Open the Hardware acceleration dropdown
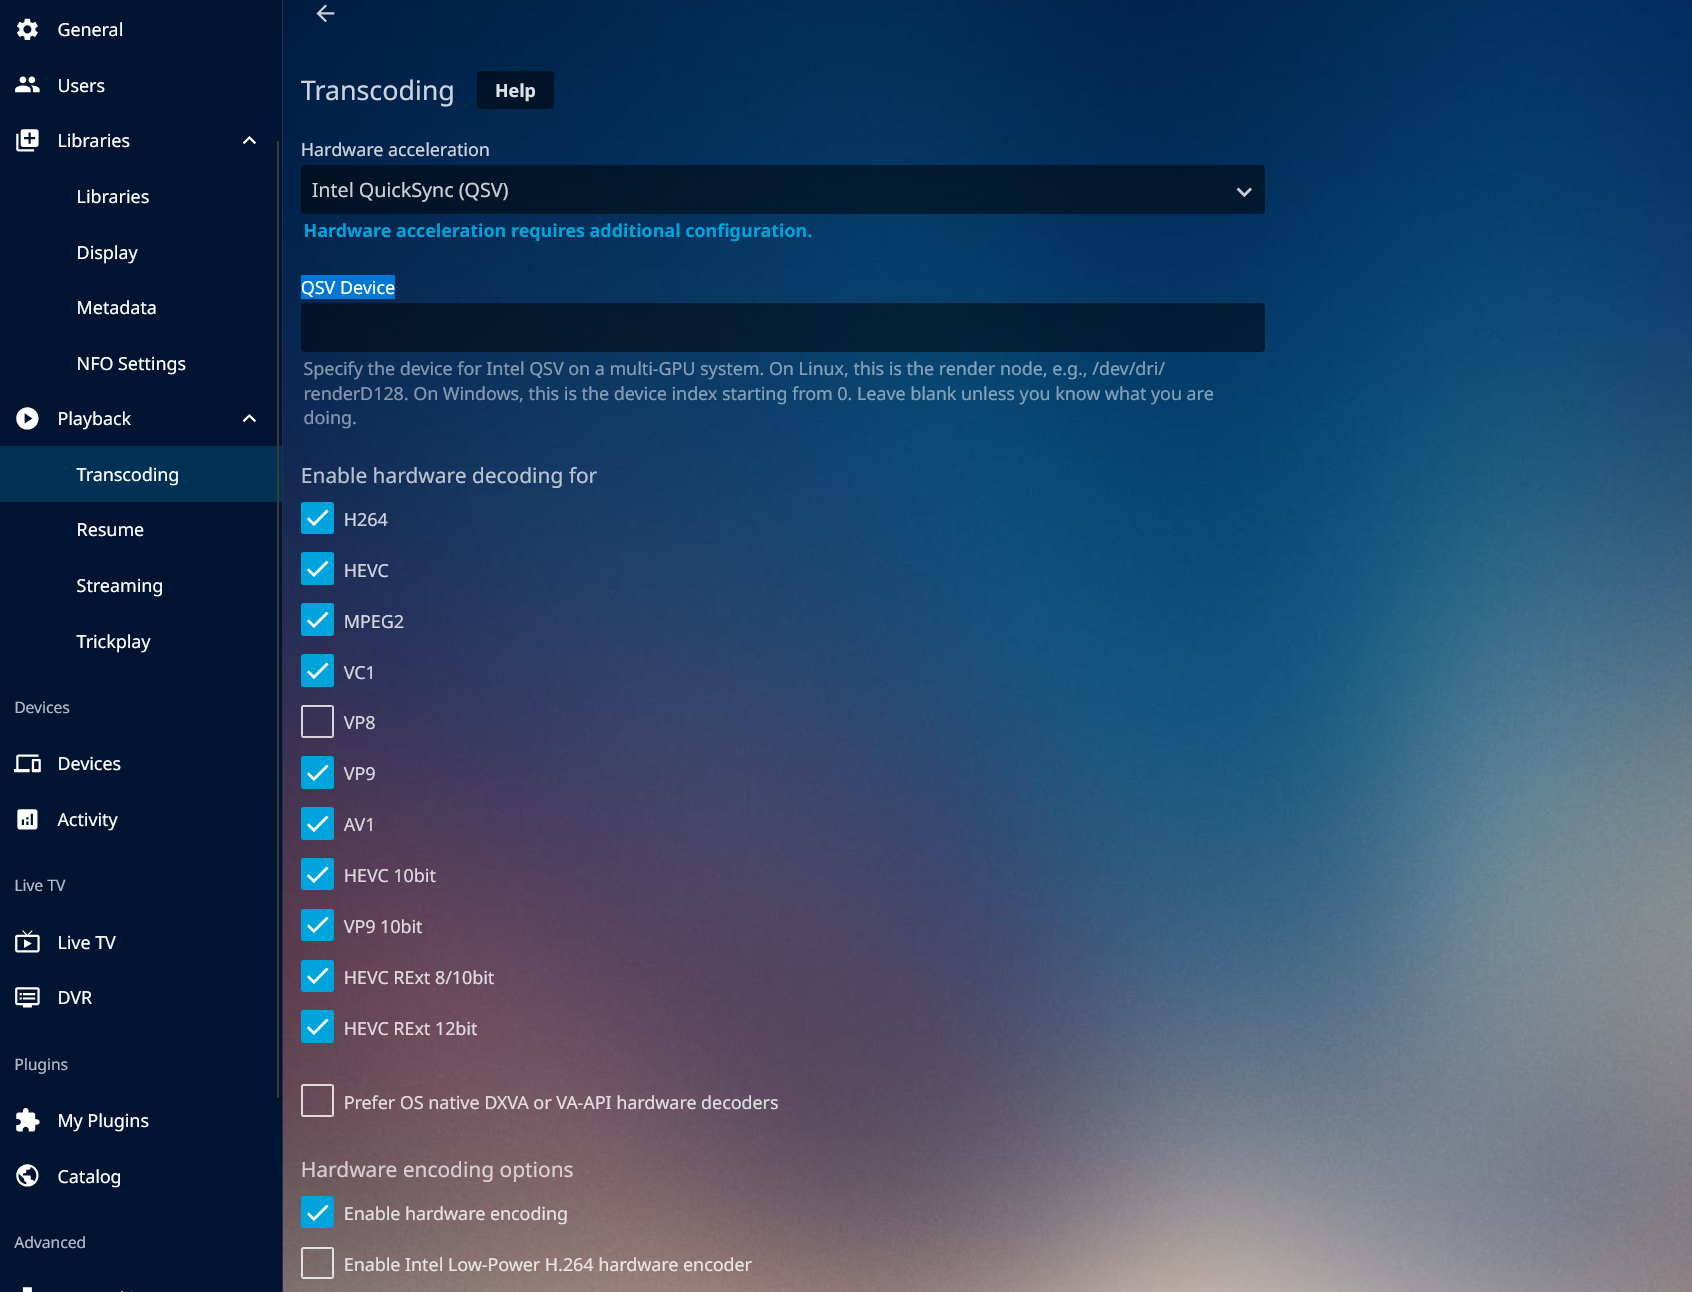The height and width of the screenshot is (1292, 1692). pos(782,190)
